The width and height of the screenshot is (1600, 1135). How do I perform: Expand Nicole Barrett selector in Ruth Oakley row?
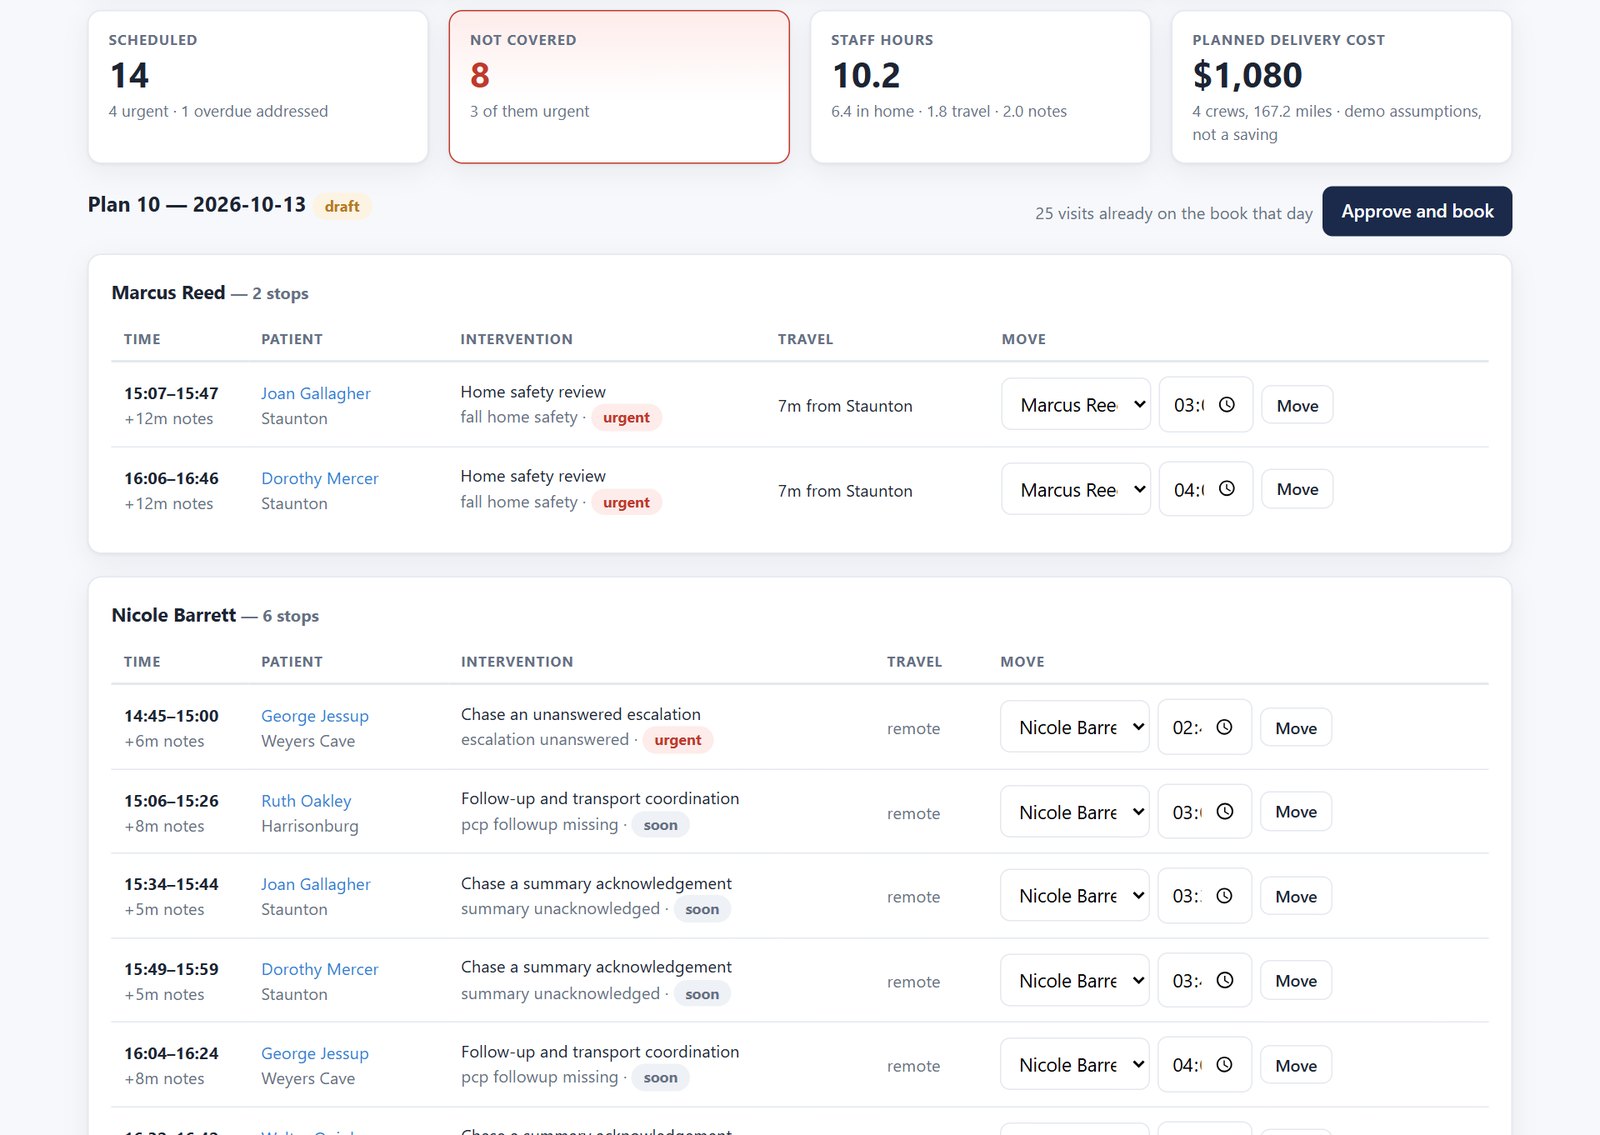pyautogui.click(x=1075, y=812)
